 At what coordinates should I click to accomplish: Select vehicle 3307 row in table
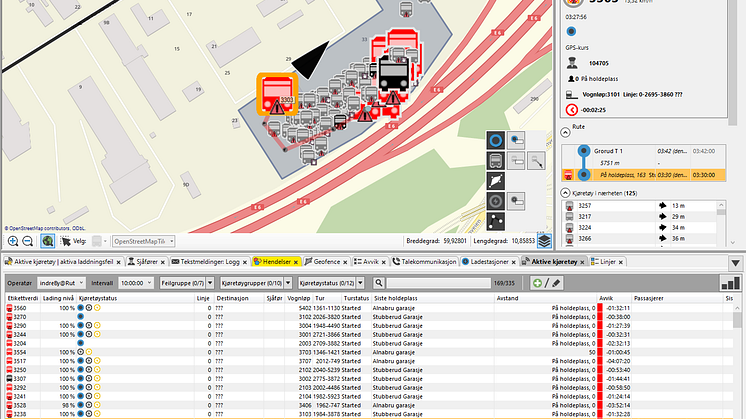tap(371, 379)
